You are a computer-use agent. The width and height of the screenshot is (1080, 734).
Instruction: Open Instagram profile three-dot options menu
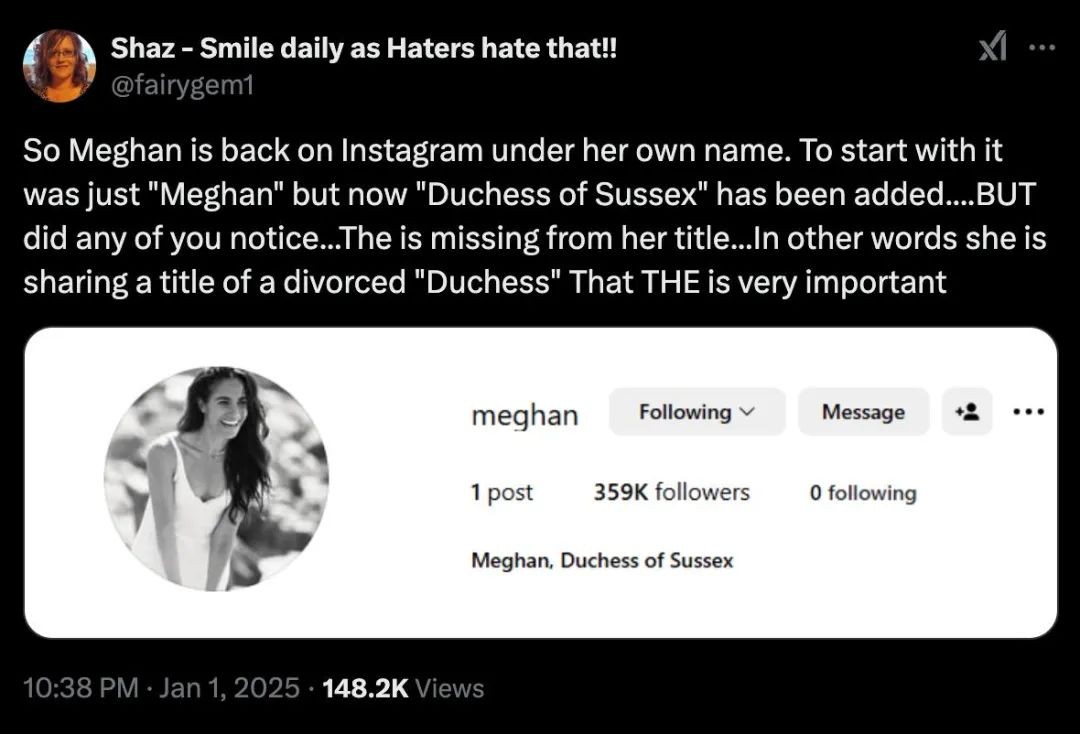tap(1028, 411)
